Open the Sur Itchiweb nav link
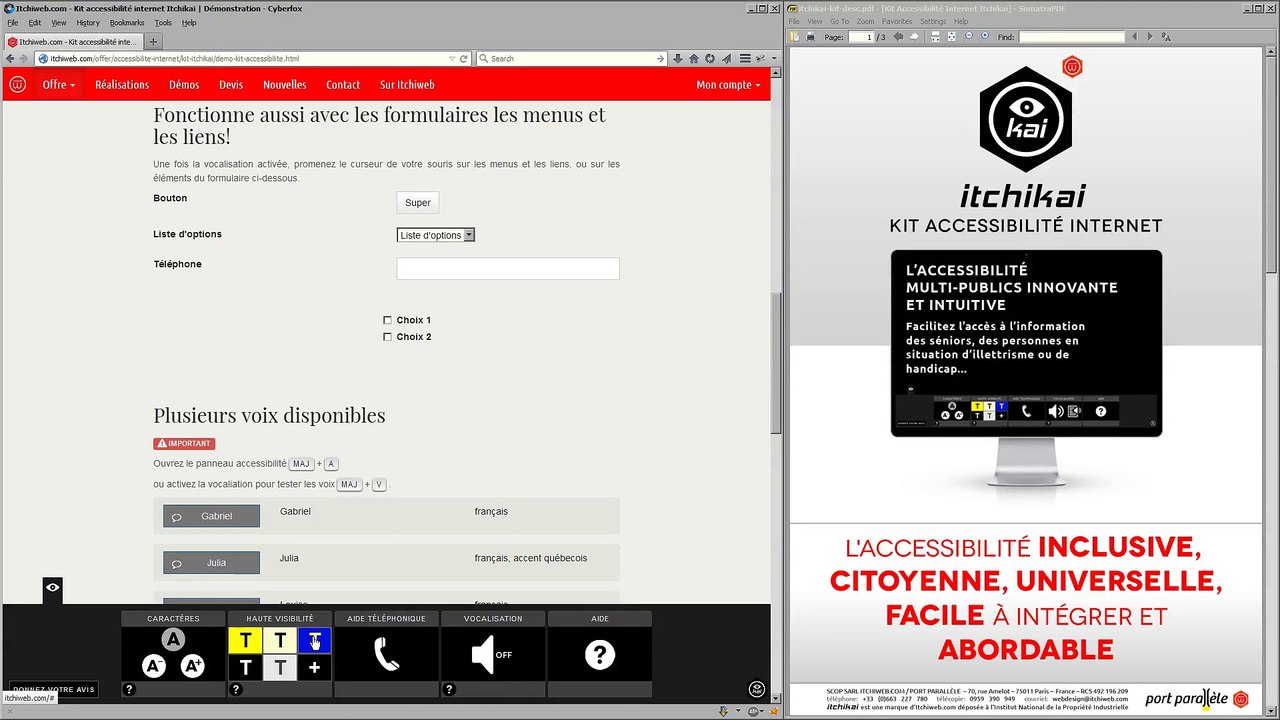The height and width of the screenshot is (720, 1280). 407,85
